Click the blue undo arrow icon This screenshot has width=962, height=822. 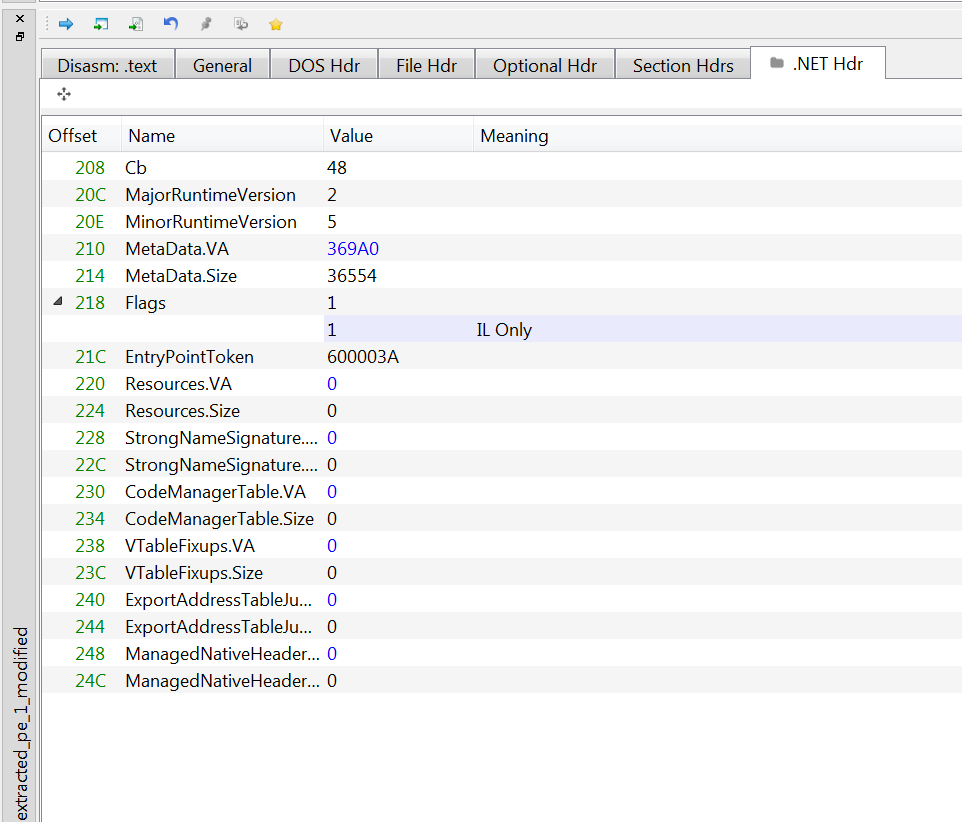170,24
